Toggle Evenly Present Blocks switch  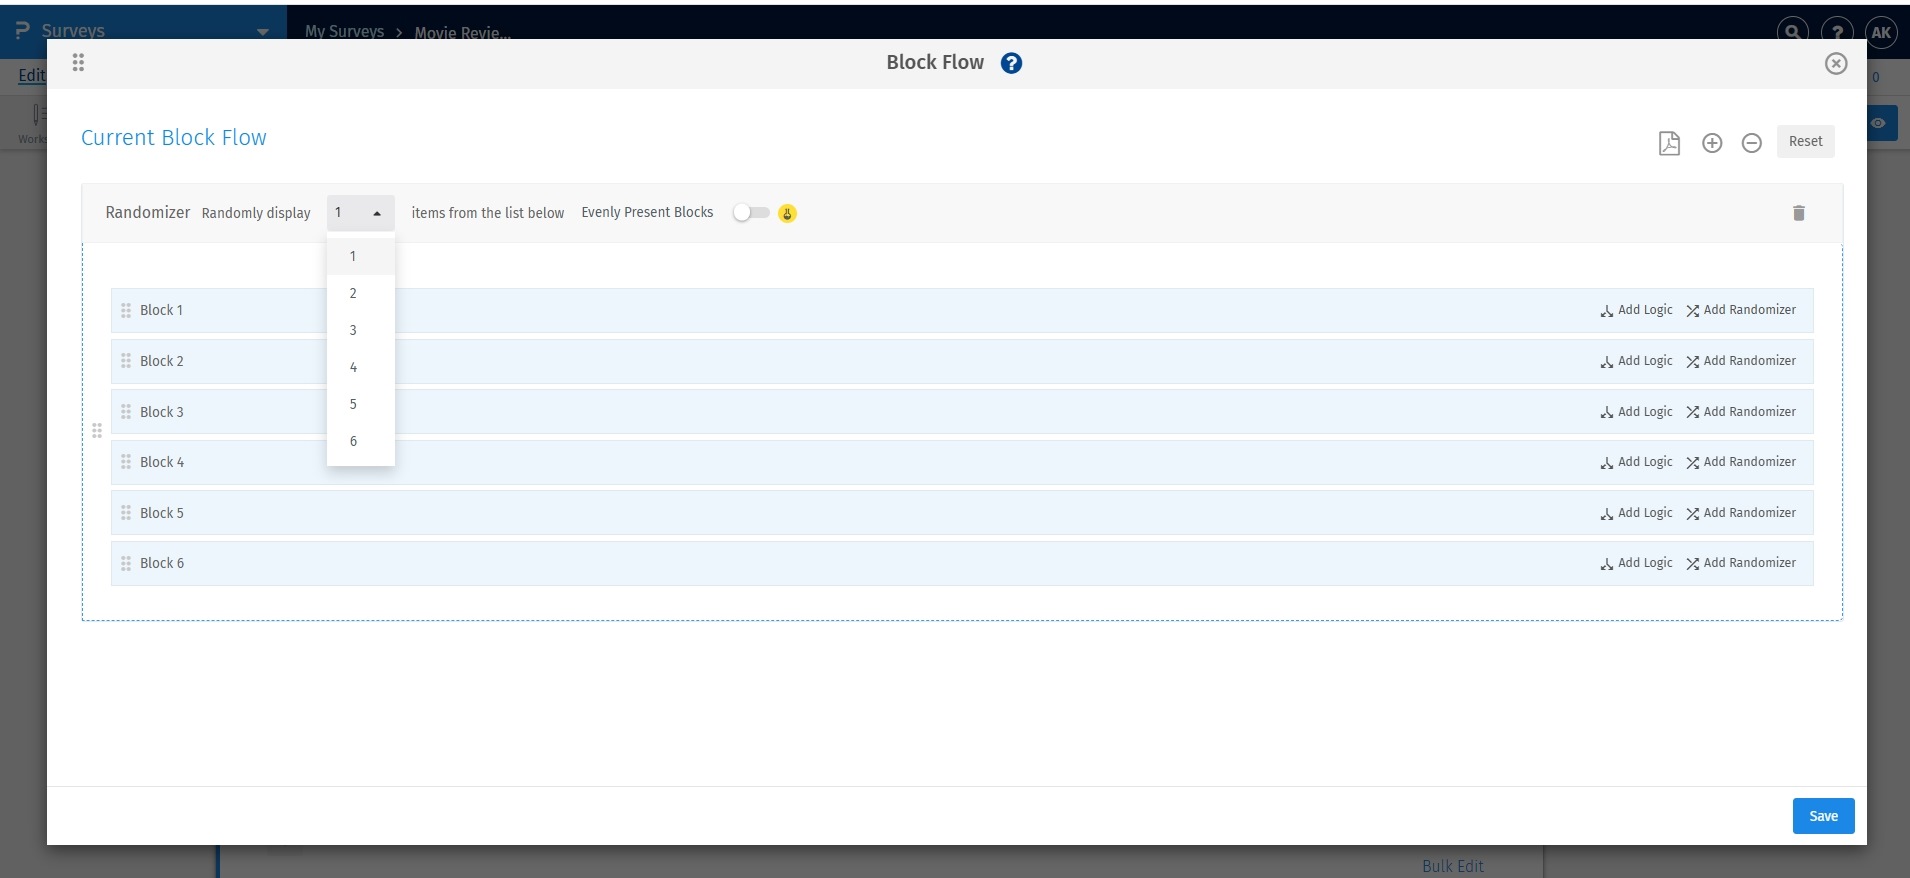coord(751,212)
